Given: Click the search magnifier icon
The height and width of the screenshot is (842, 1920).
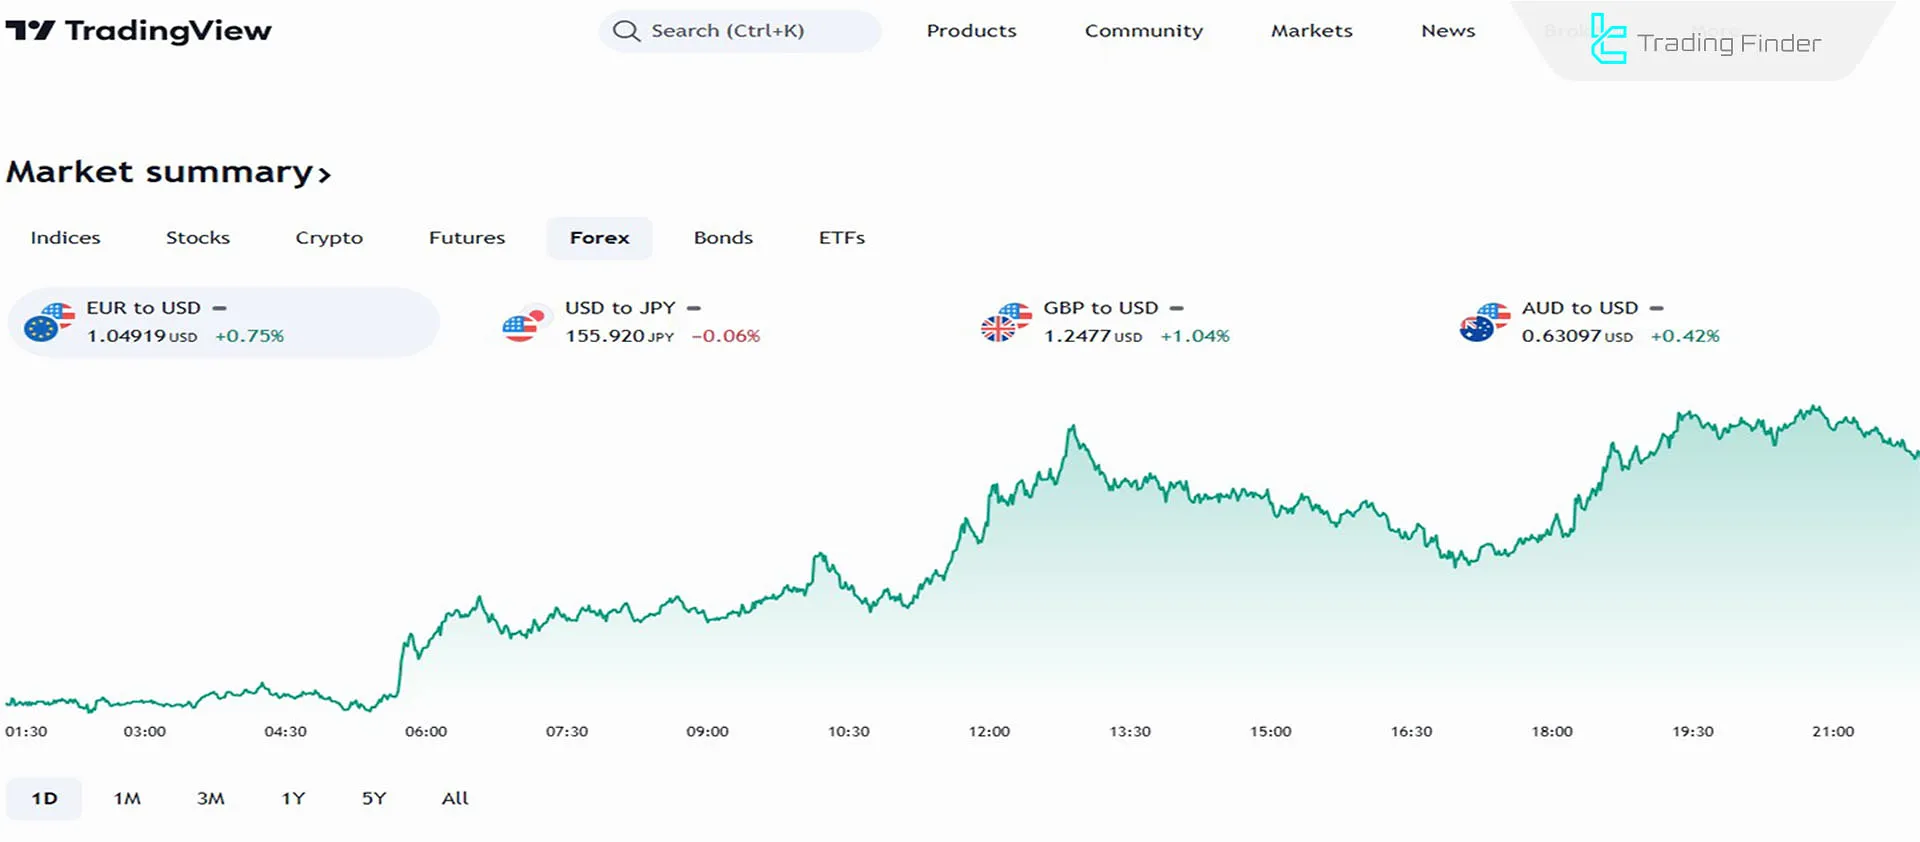Looking at the screenshot, I should tap(626, 31).
